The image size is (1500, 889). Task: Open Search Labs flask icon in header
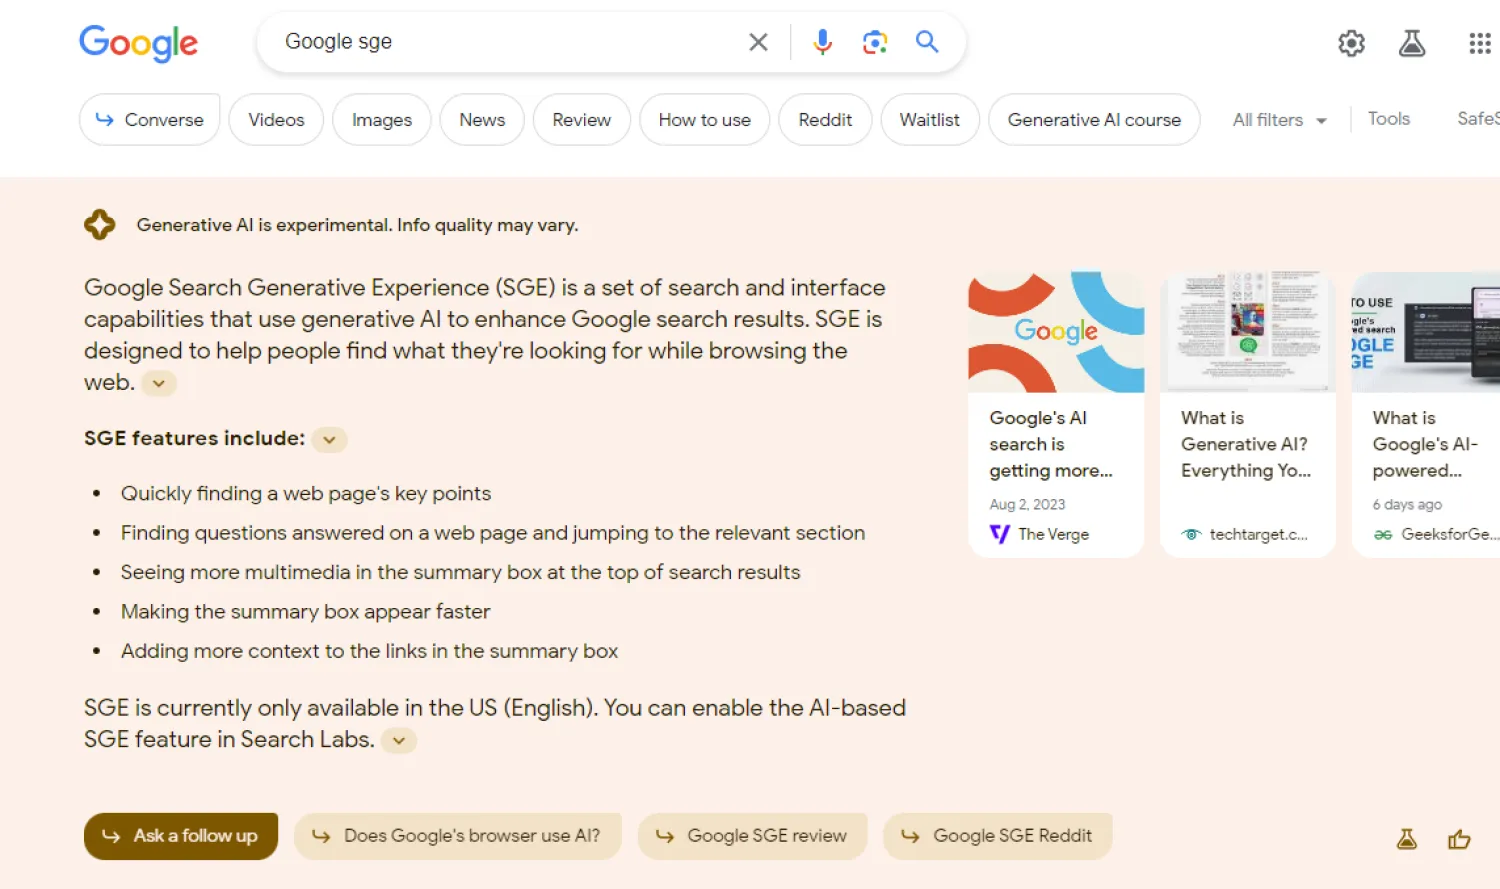click(x=1412, y=43)
